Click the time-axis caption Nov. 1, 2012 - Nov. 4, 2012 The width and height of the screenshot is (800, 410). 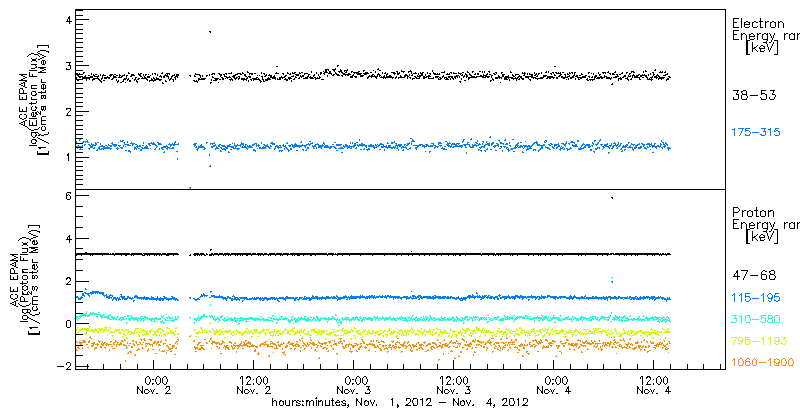pos(399,402)
